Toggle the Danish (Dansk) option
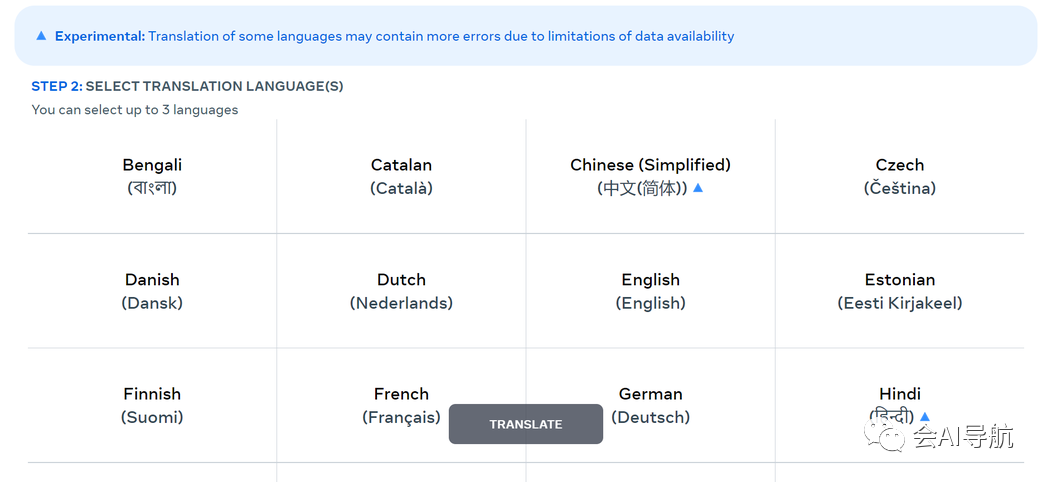1047x482 pixels. pos(152,291)
